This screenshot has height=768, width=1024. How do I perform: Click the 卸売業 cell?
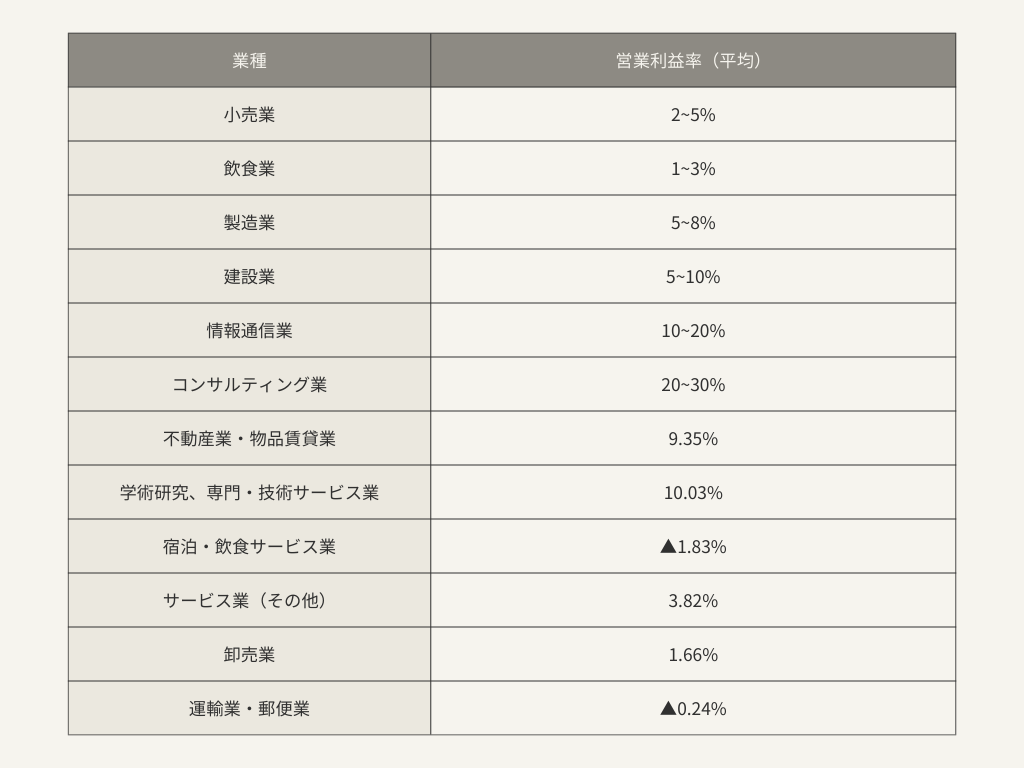(249, 654)
